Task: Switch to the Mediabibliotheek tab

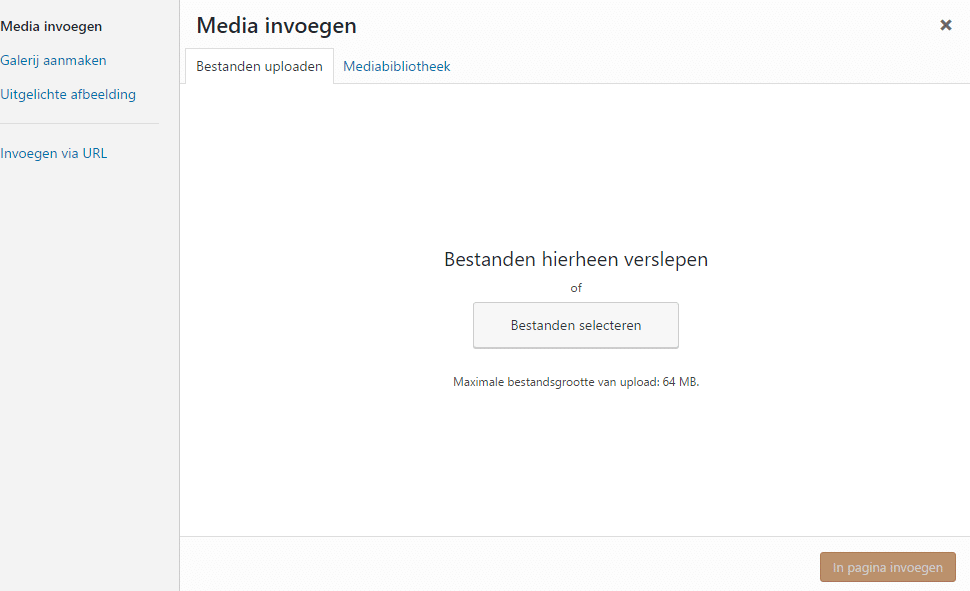Action: tap(397, 66)
